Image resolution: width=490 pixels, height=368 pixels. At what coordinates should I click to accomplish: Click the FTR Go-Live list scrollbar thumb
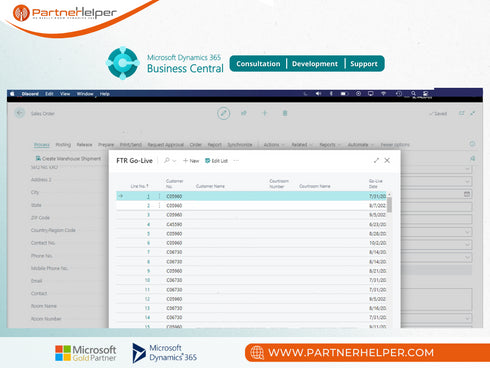(389, 205)
